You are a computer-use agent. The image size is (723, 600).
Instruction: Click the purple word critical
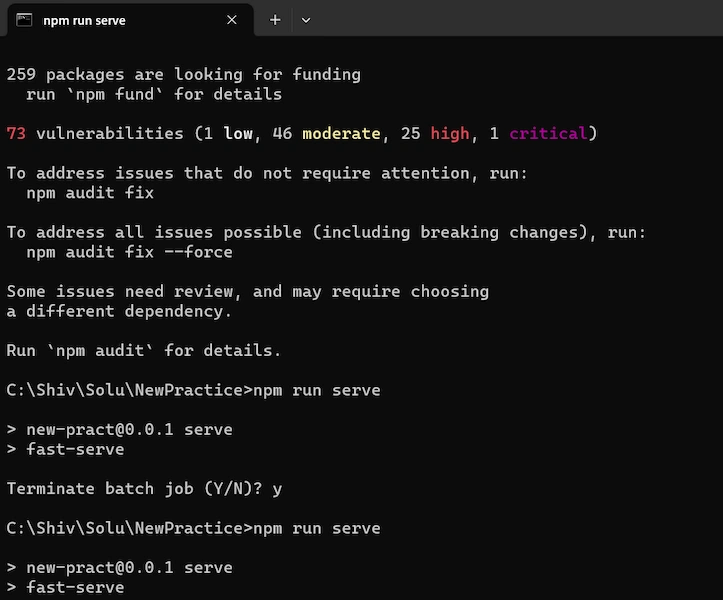548,133
